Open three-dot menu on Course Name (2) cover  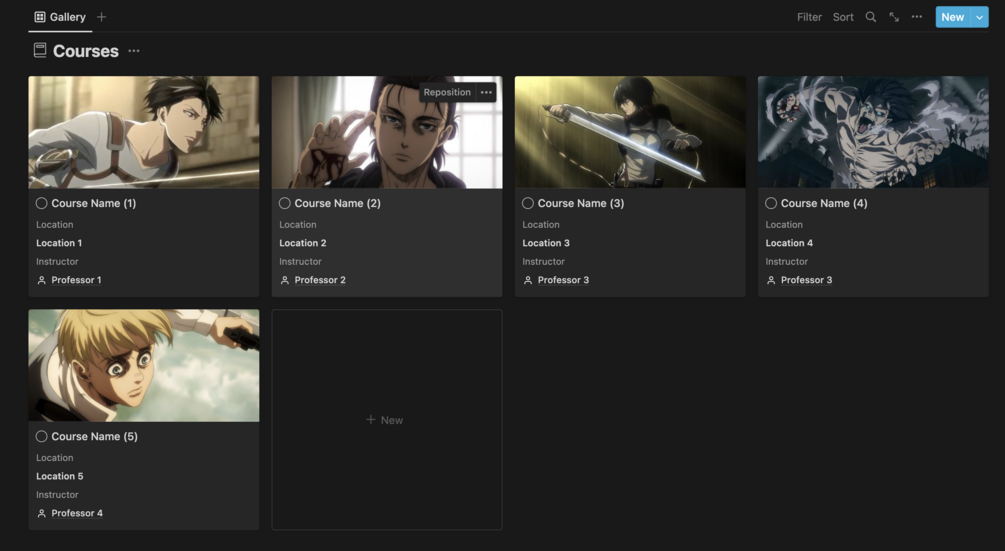point(486,92)
